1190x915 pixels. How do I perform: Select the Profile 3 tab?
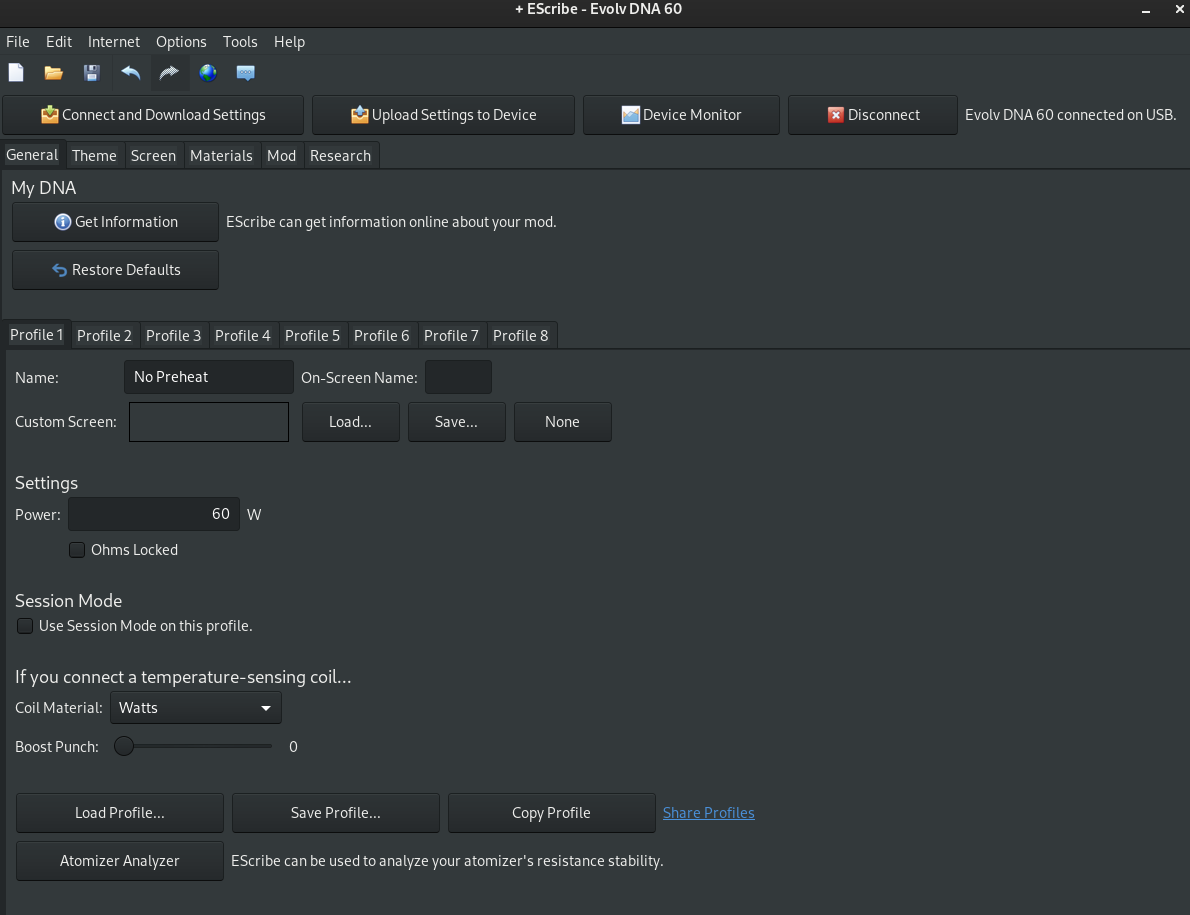(173, 336)
